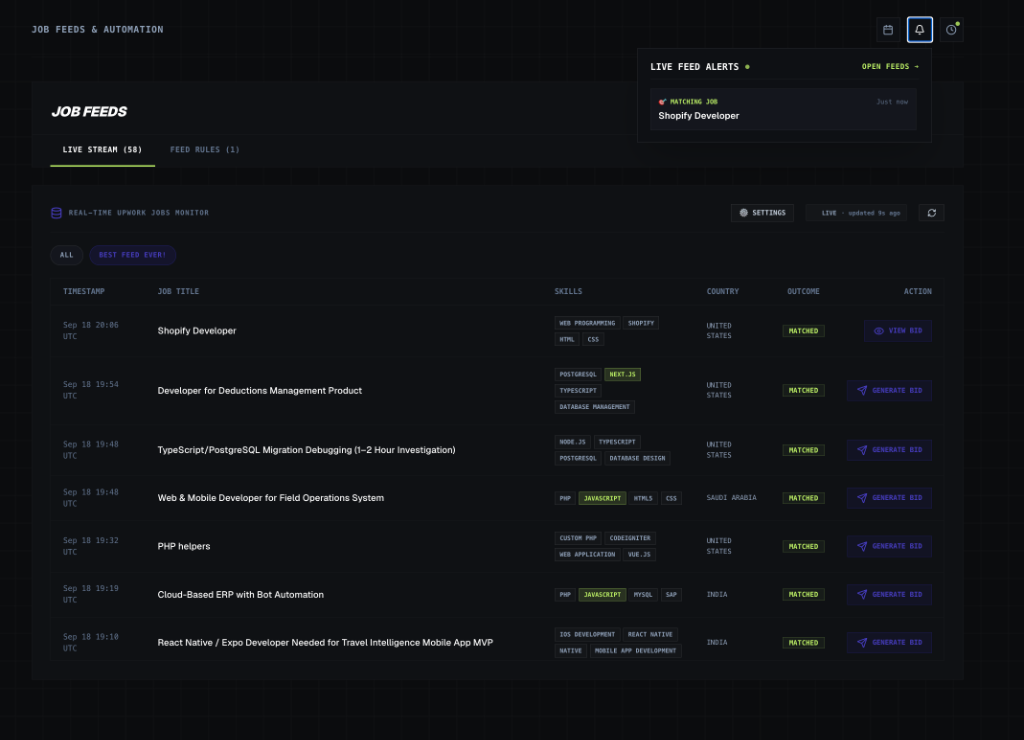Click the DATABASE MANAGEMENT skill tag
Screen dimensions: 1024x740
pos(594,407)
